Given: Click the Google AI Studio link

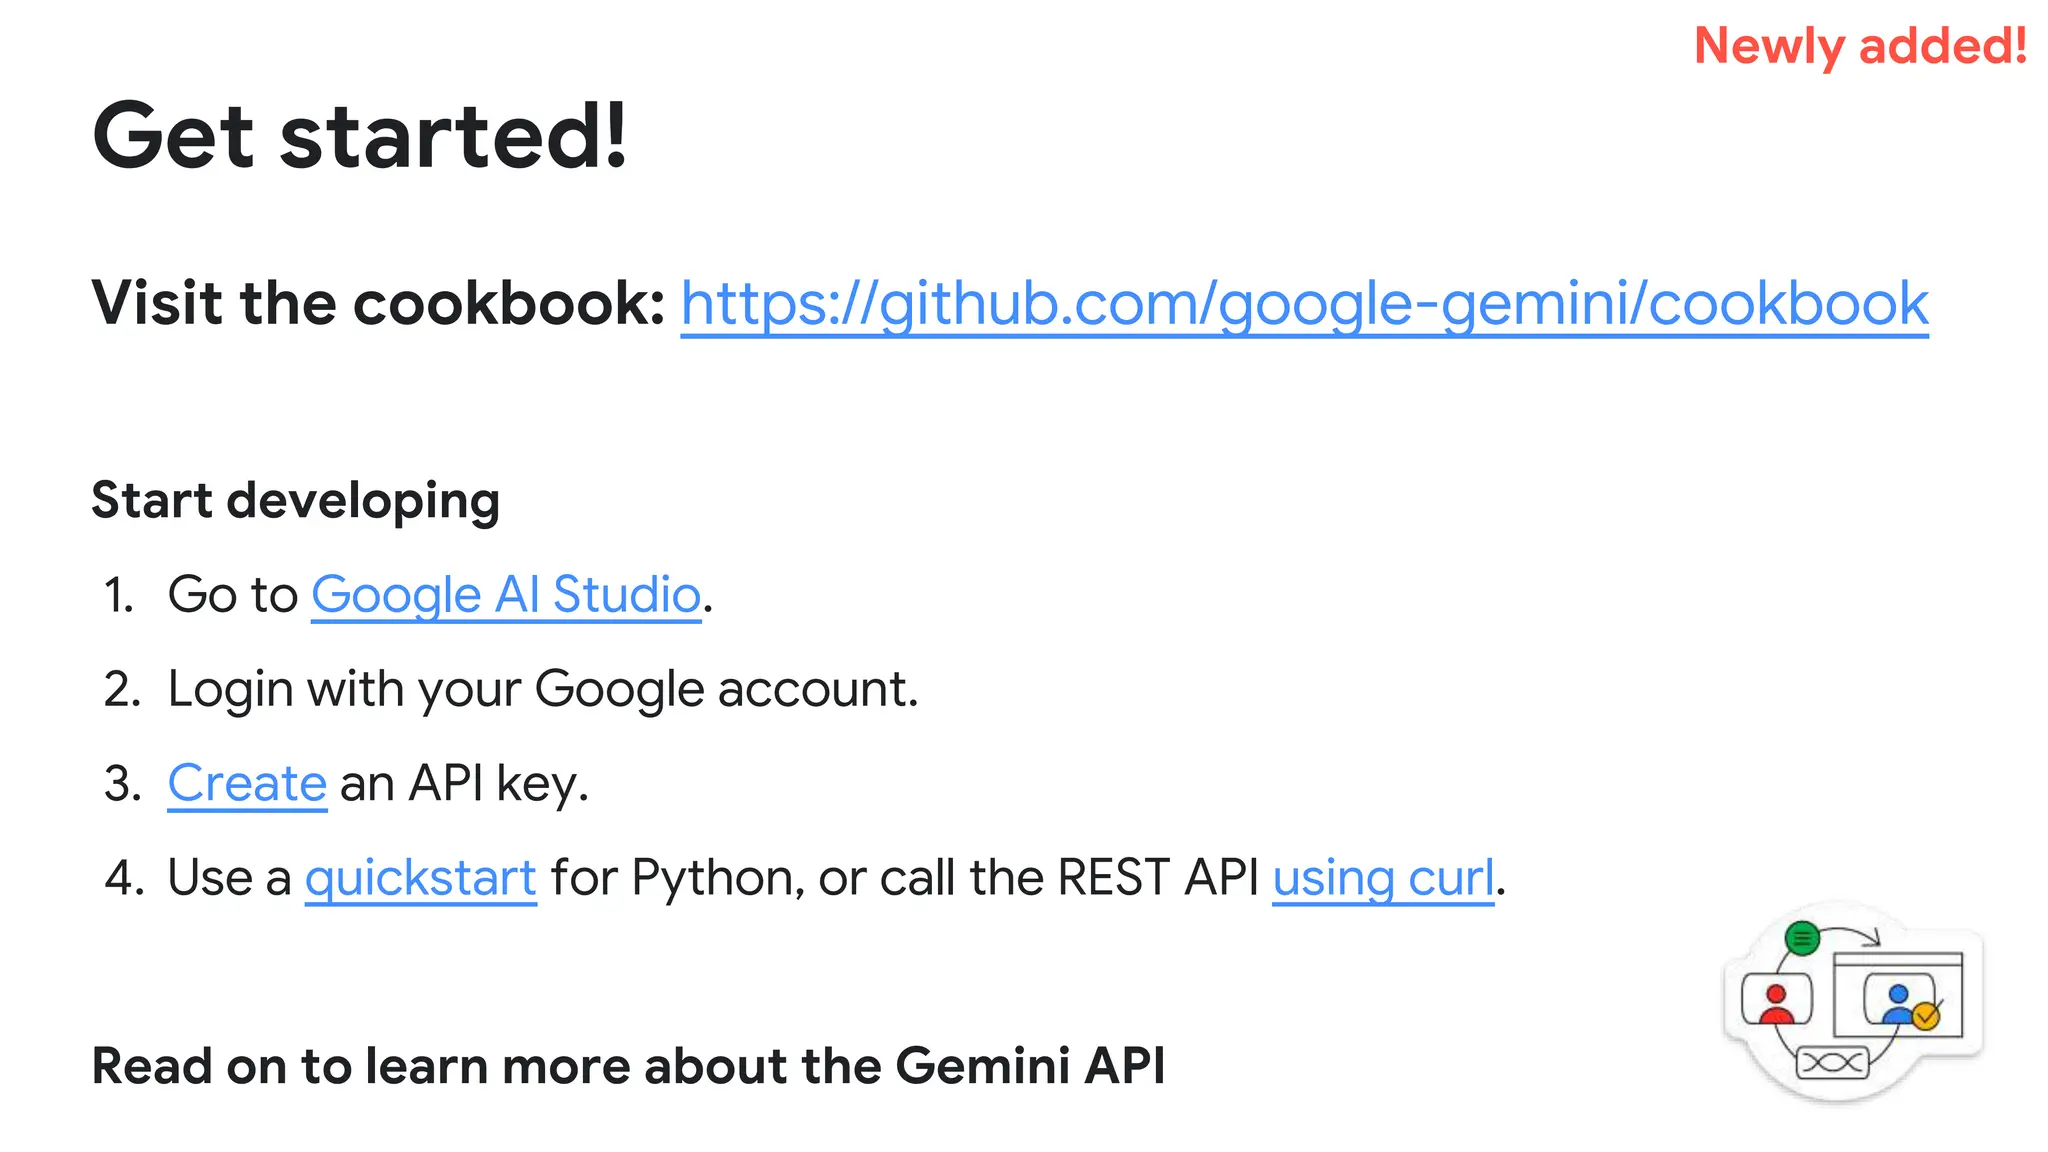Looking at the screenshot, I should pyautogui.click(x=506, y=595).
